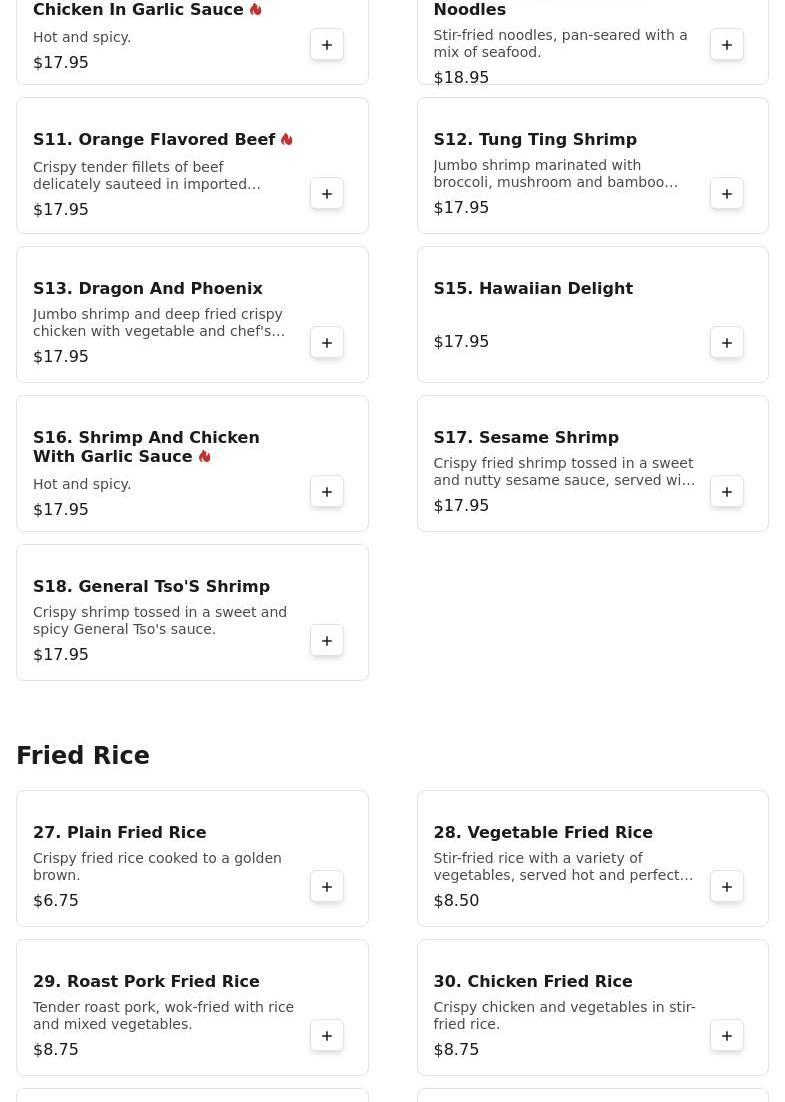785x1102 pixels.
Task: Click plus for 29 Roast Pork Fried Rice
Action: [x=327, y=1035]
